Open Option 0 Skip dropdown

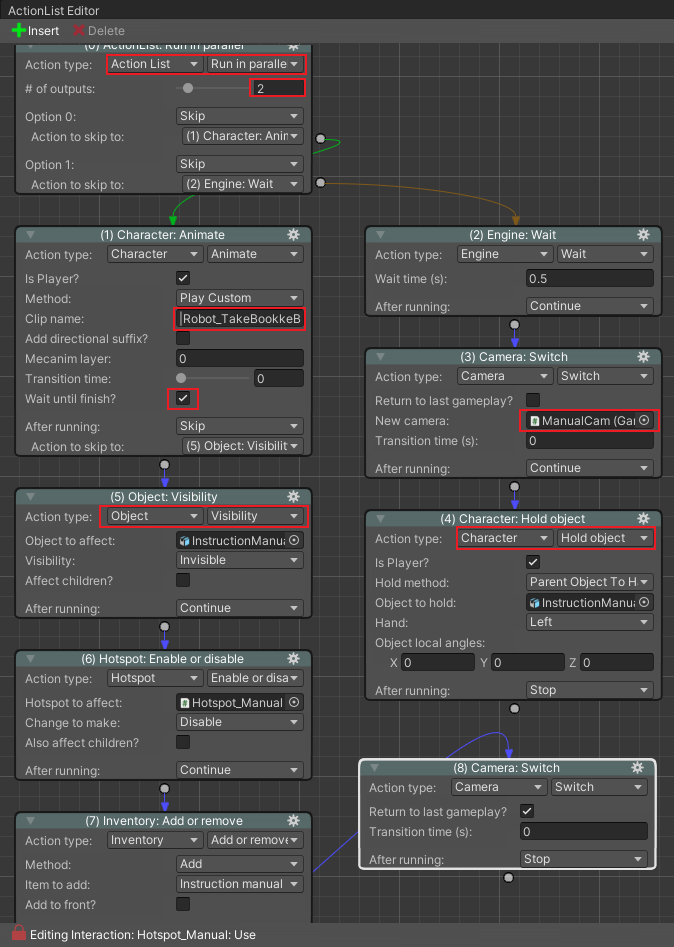[240, 116]
